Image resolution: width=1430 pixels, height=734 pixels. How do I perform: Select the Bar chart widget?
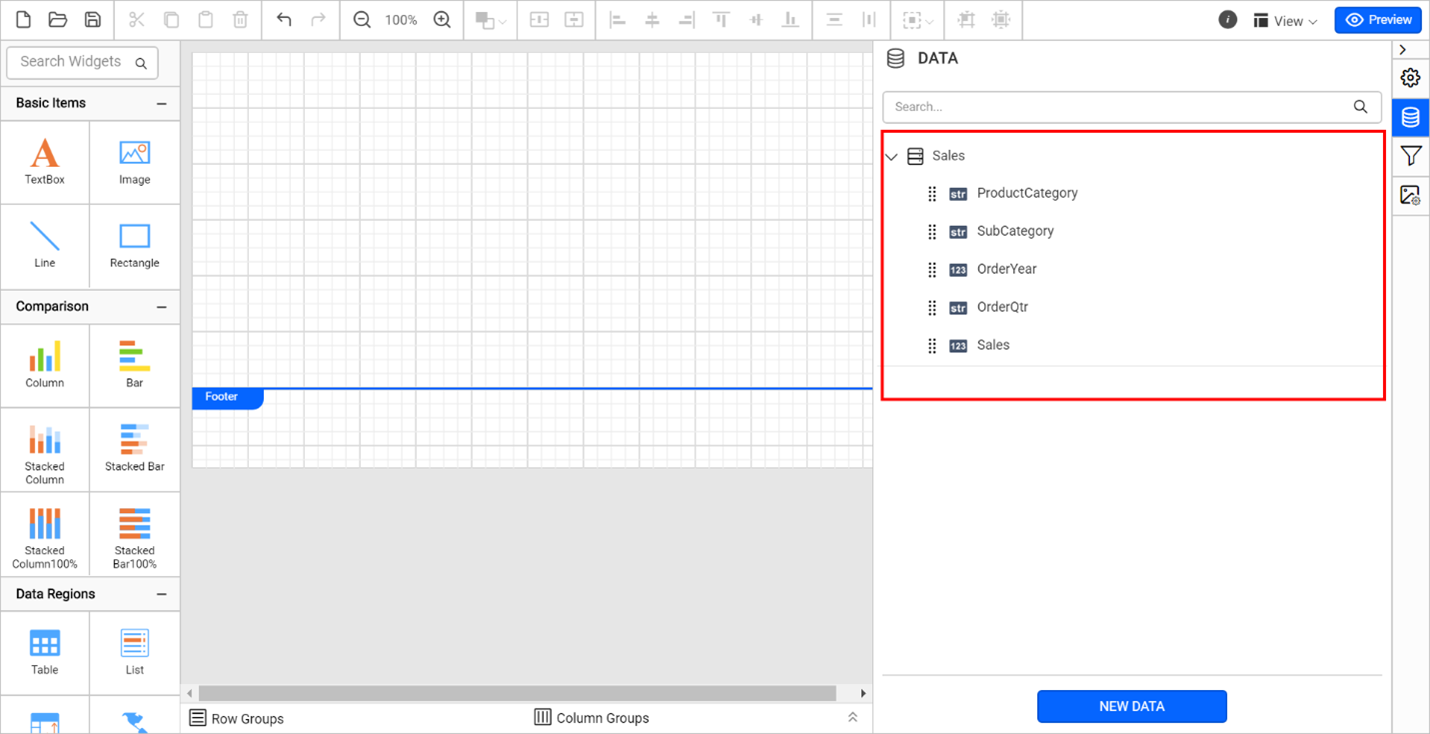(135, 365)
